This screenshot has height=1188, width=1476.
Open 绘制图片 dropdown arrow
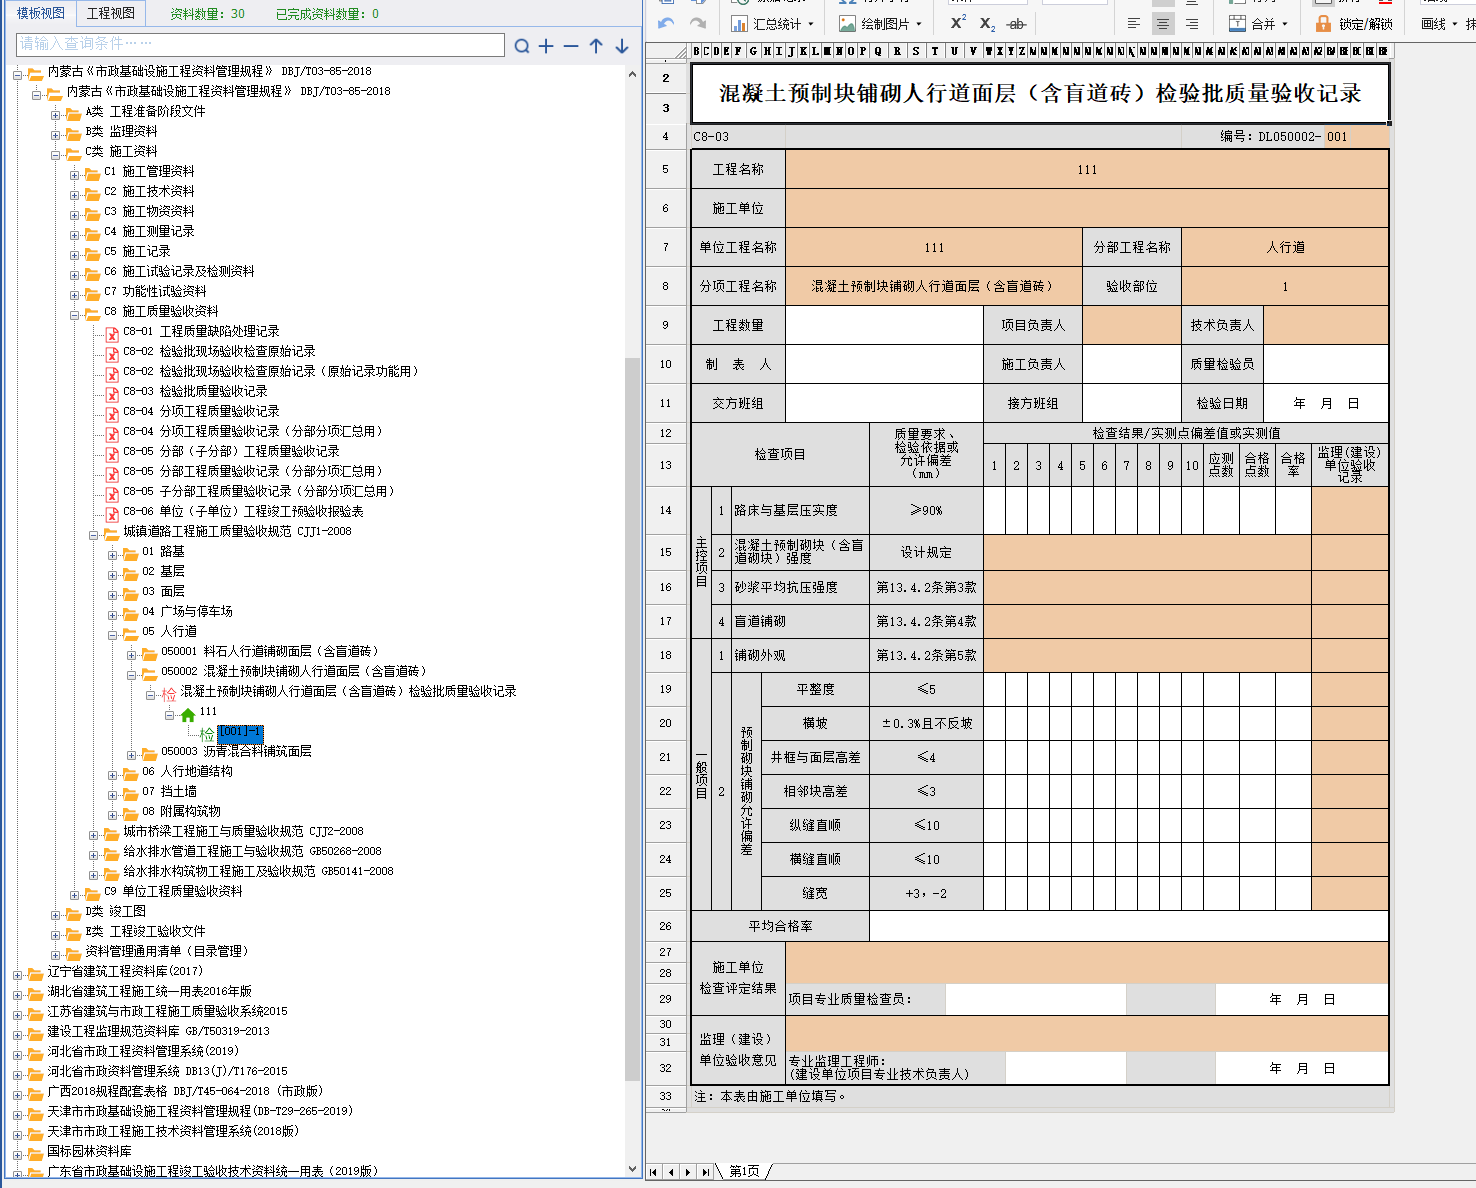pos(919,24)
